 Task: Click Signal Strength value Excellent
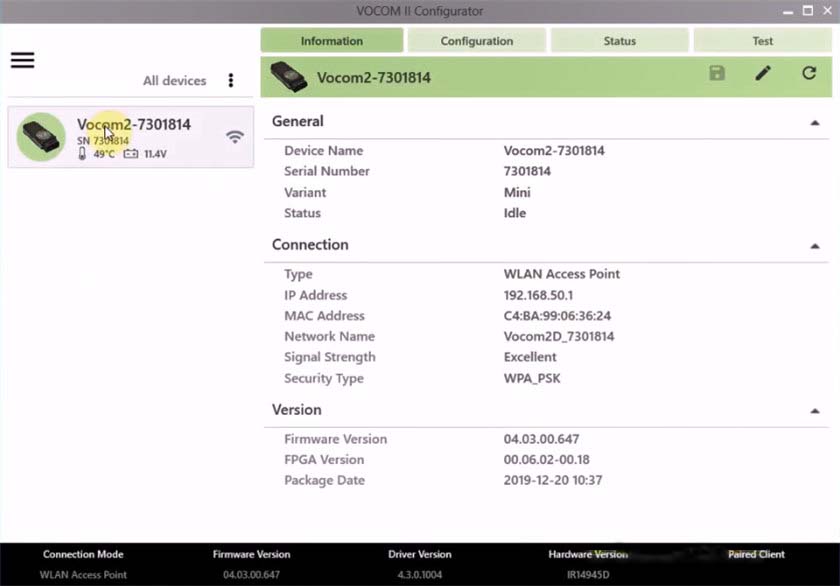pos(530,357)
